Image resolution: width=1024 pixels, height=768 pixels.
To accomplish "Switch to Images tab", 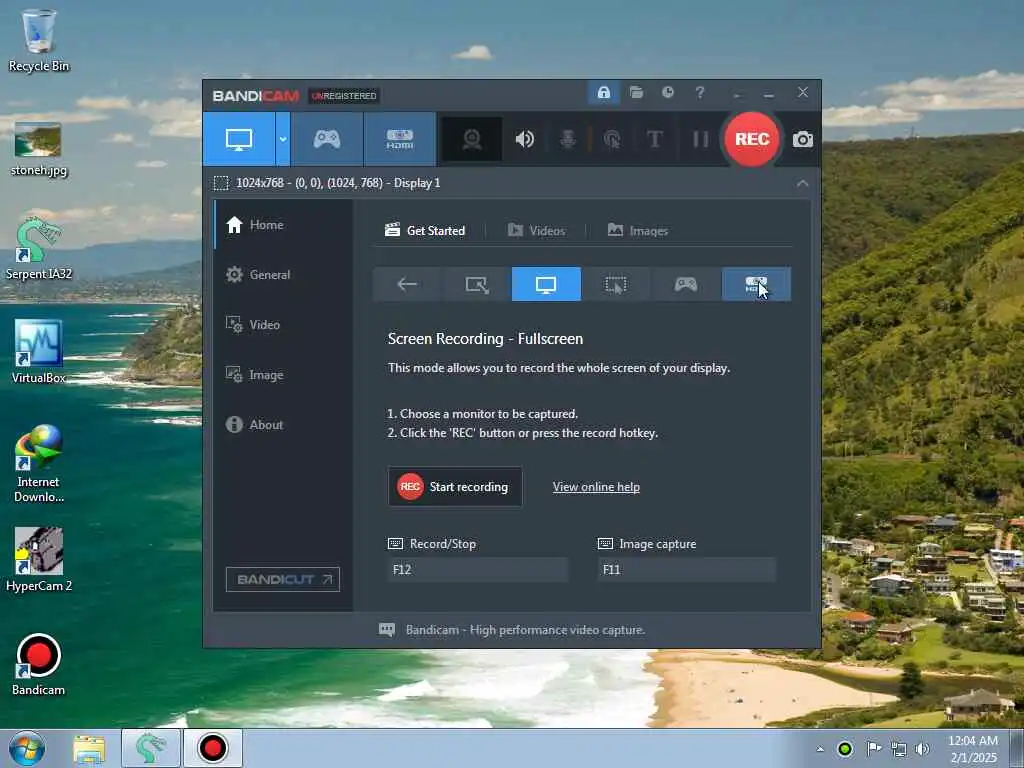I will [x=637, y=231].
